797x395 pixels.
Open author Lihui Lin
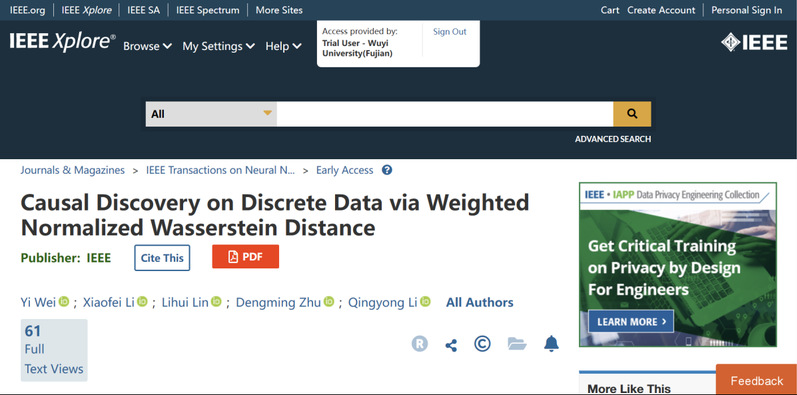185,302
